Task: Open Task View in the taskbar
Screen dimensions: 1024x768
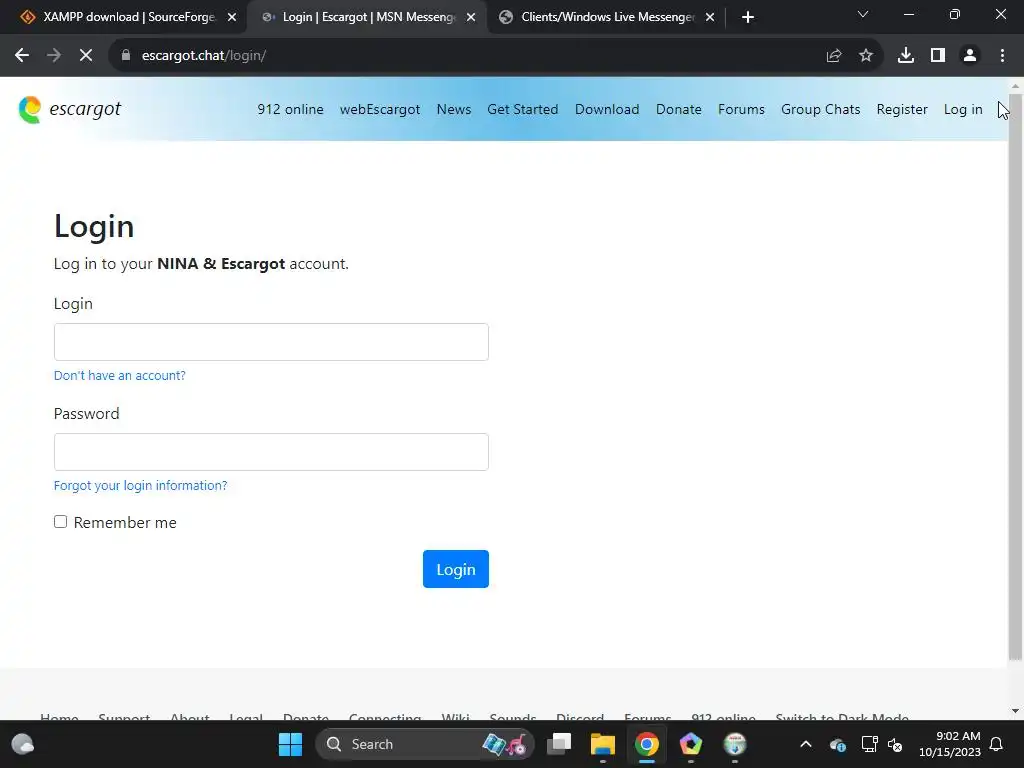Action: pyautogui.click(x=559, y=744)
